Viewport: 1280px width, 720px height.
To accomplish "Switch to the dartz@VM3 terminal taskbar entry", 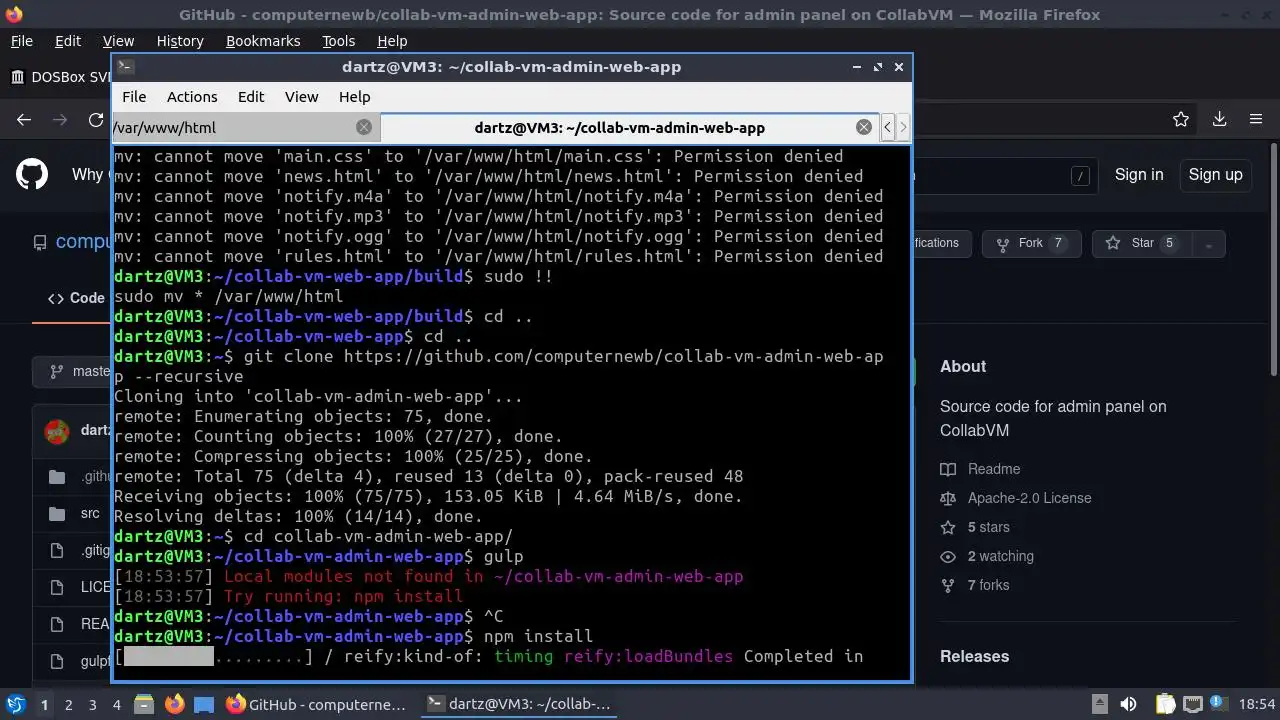I will [x=520, y=704].
